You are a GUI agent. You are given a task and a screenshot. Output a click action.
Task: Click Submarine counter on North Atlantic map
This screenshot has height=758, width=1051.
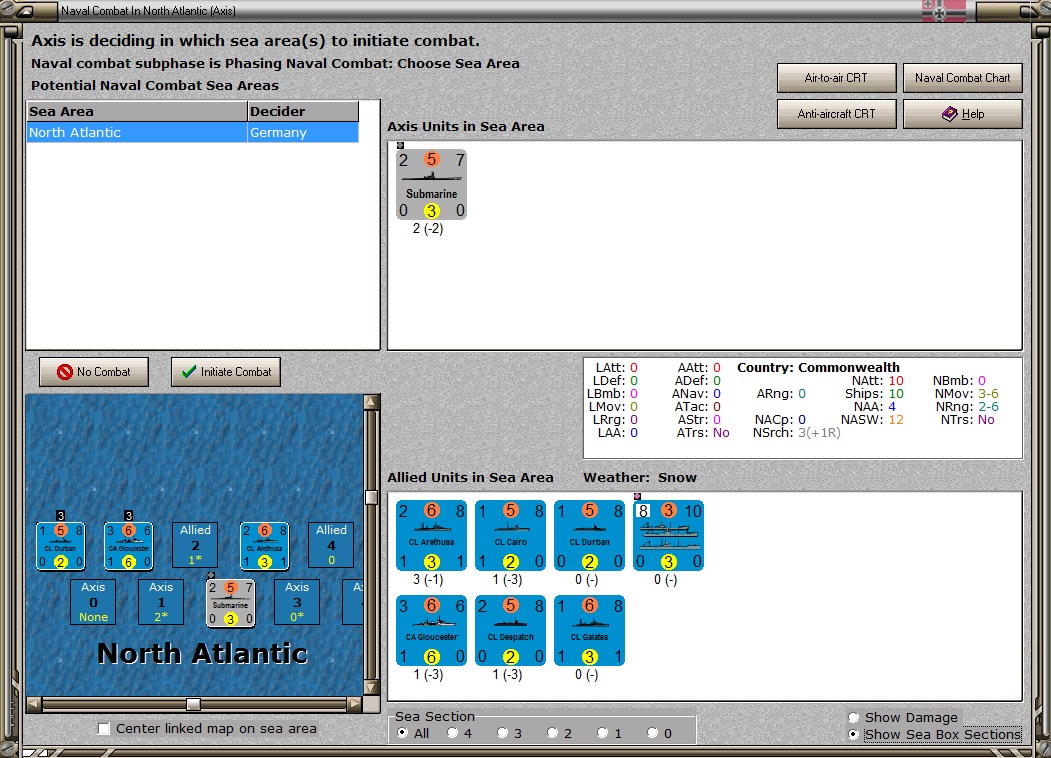(231, 603)
